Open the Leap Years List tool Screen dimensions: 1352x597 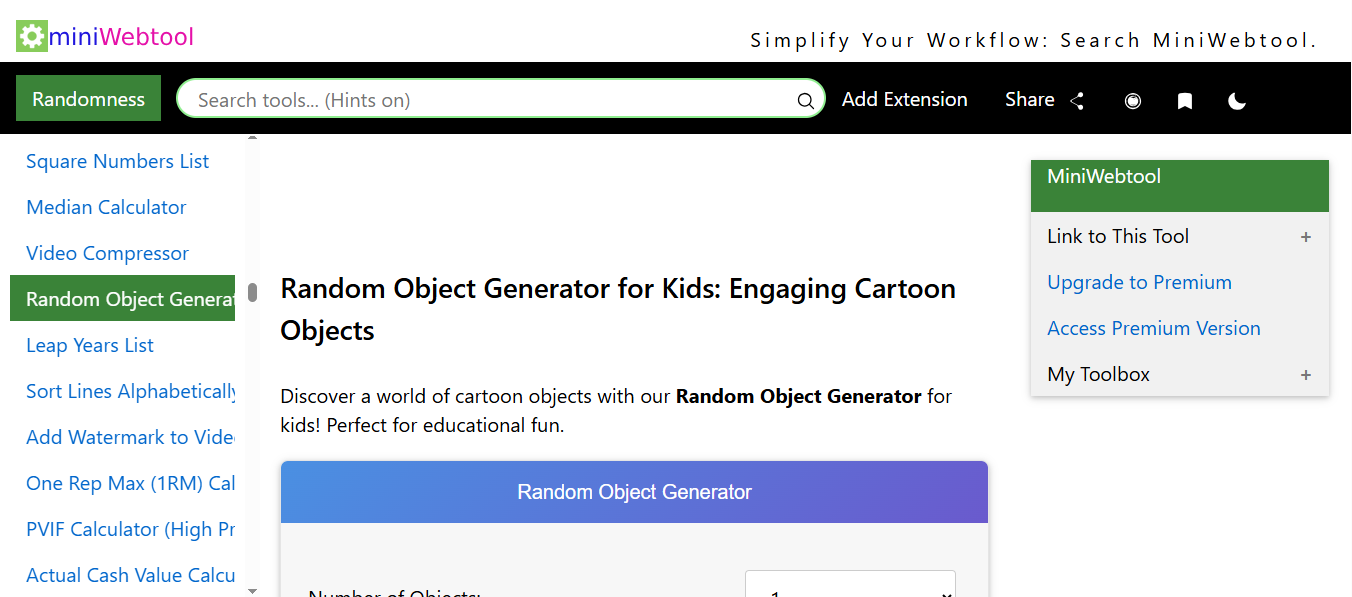(89, 345)
